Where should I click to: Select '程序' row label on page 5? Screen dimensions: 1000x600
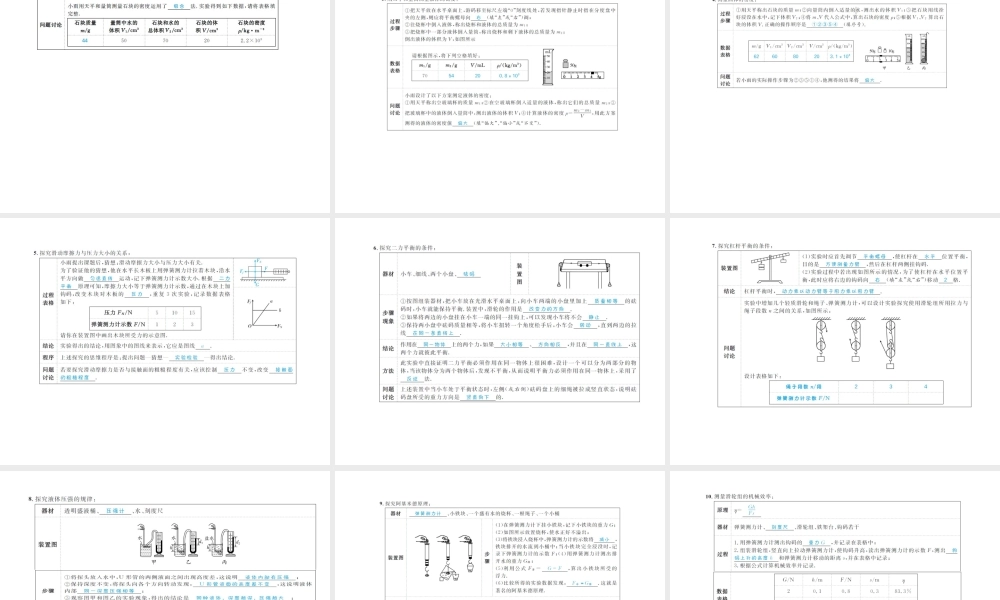click(48, 358)
